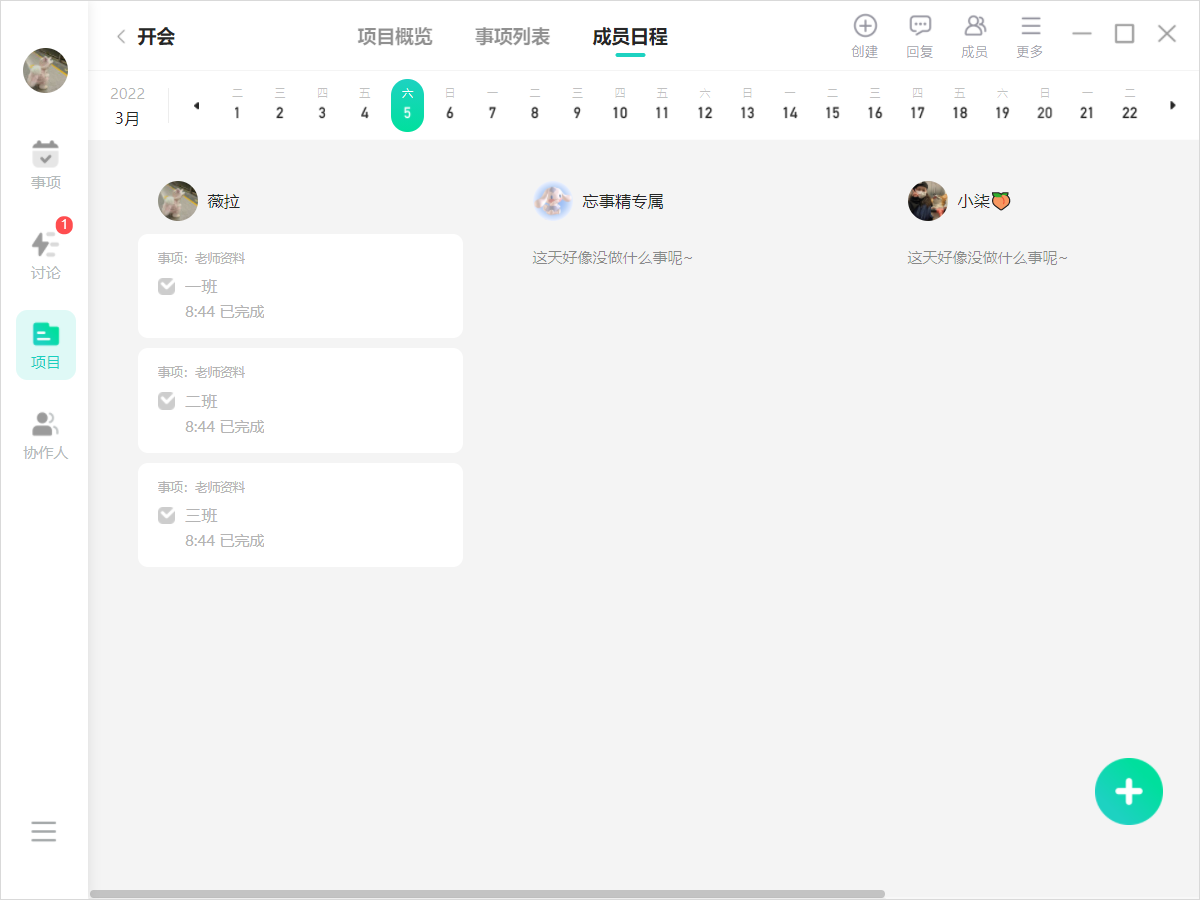The image size is (1200, 900).
Task: Select date 4 in the calendar strip
Action: [x=365, y=105]
